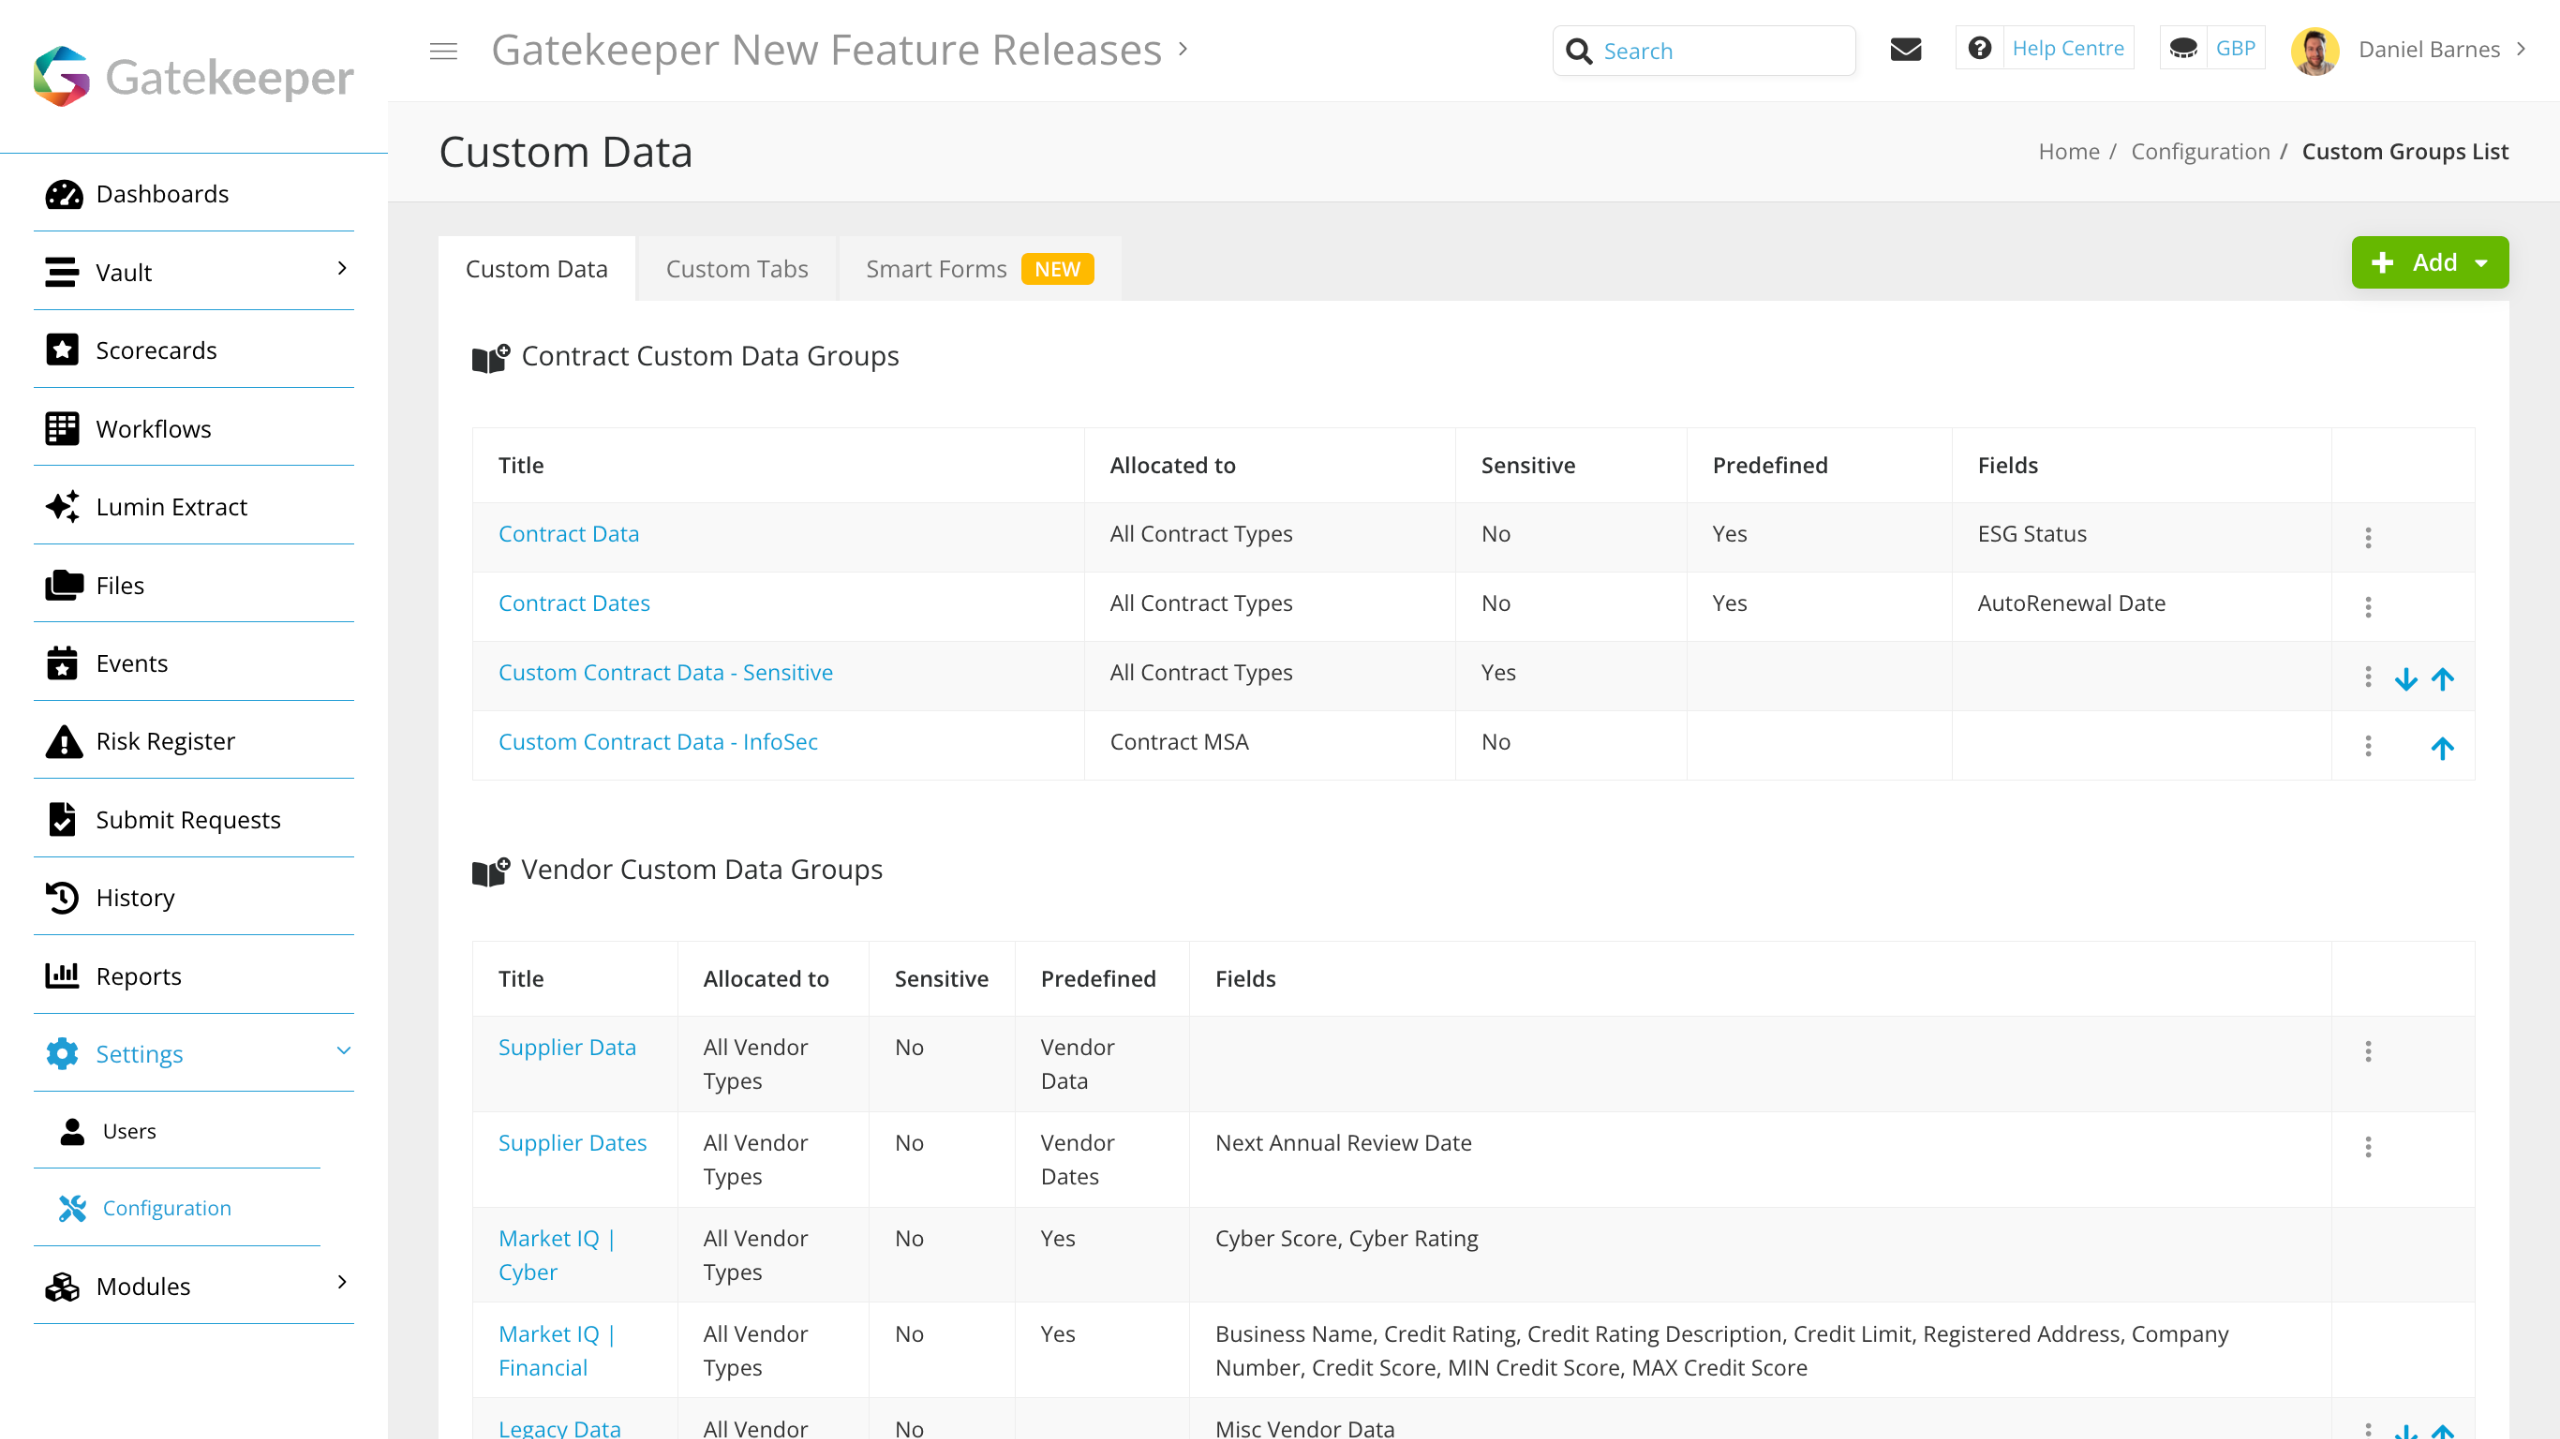Click the Scorecards star icon

(x=63, y=350)
